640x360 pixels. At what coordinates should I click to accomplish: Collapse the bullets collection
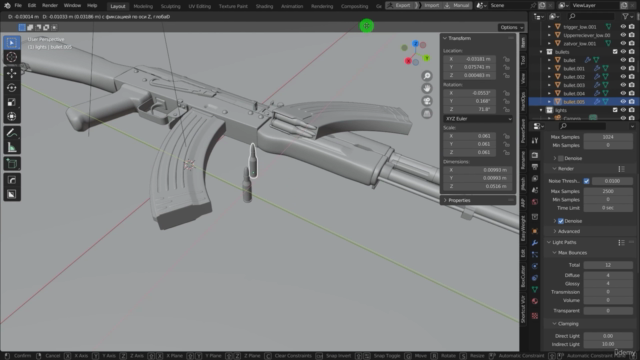[x=541, y=52]
